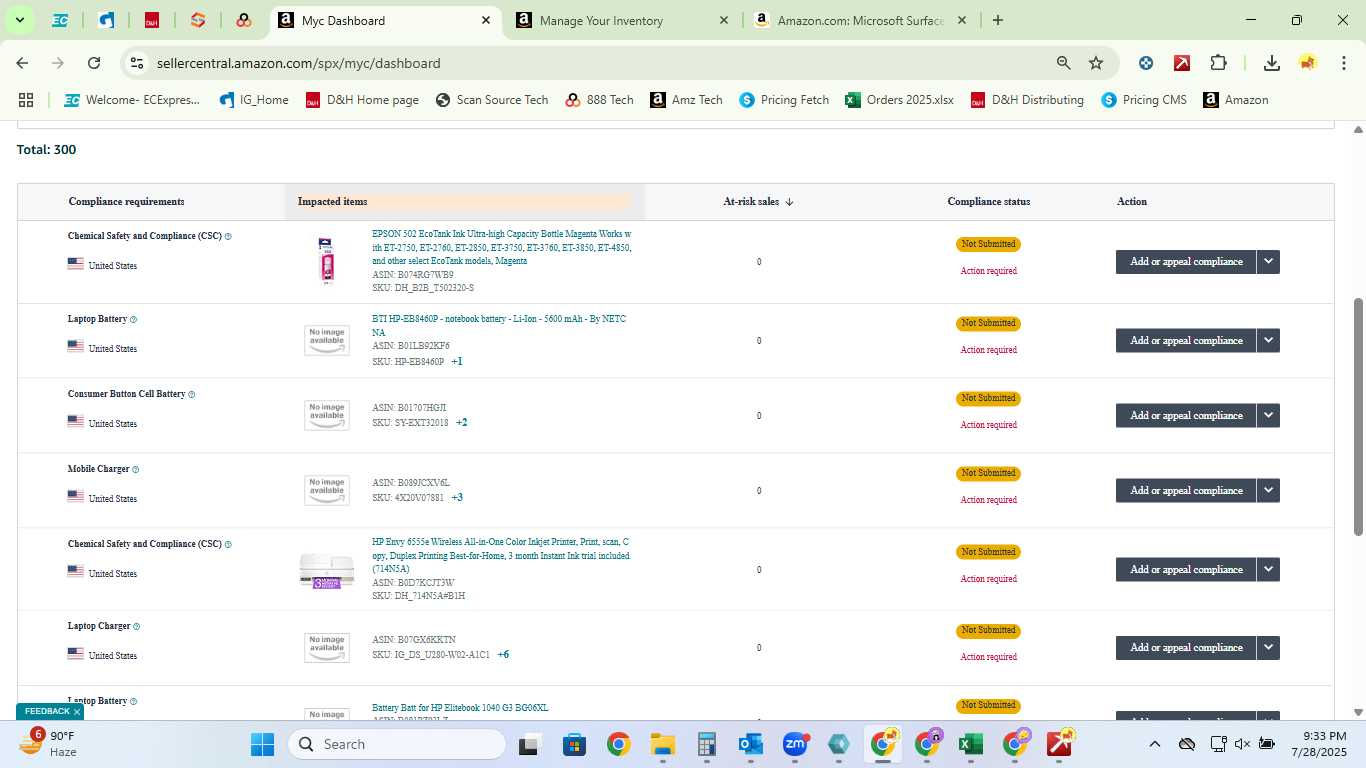The width and height of the screenshot is (1366, 768).
Task: Open the Apps grid in the bookmarks bar
Action: (x=26, y=100)
